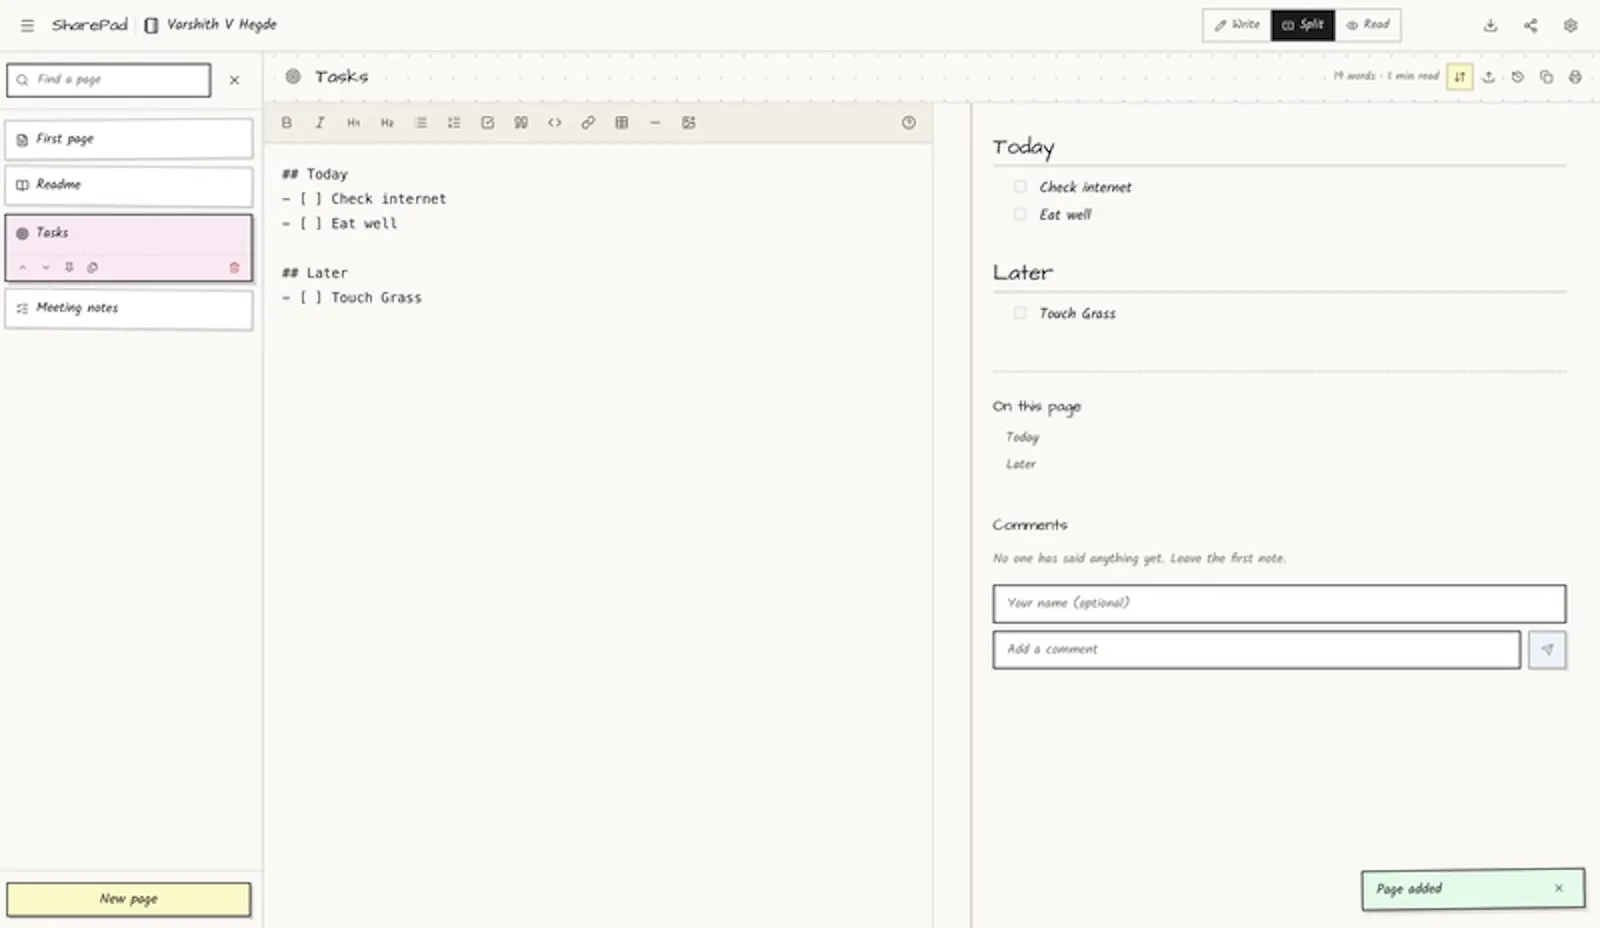
Task: Print the current page
Action: point(1575,77)
